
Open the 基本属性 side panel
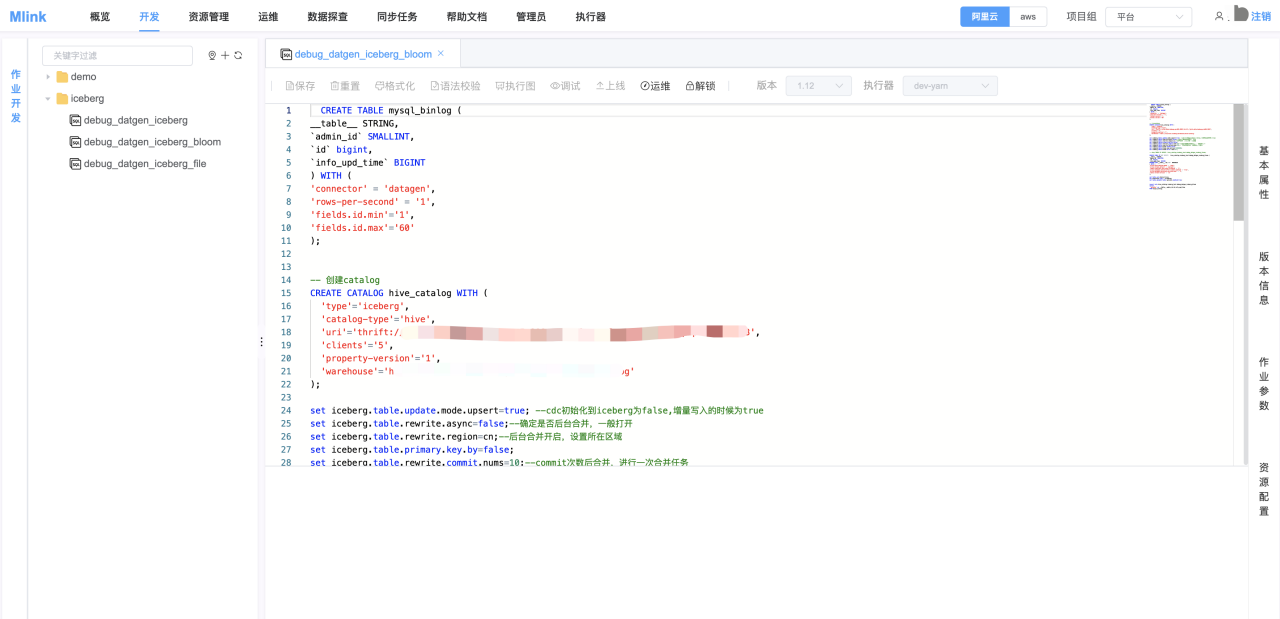1264,172
